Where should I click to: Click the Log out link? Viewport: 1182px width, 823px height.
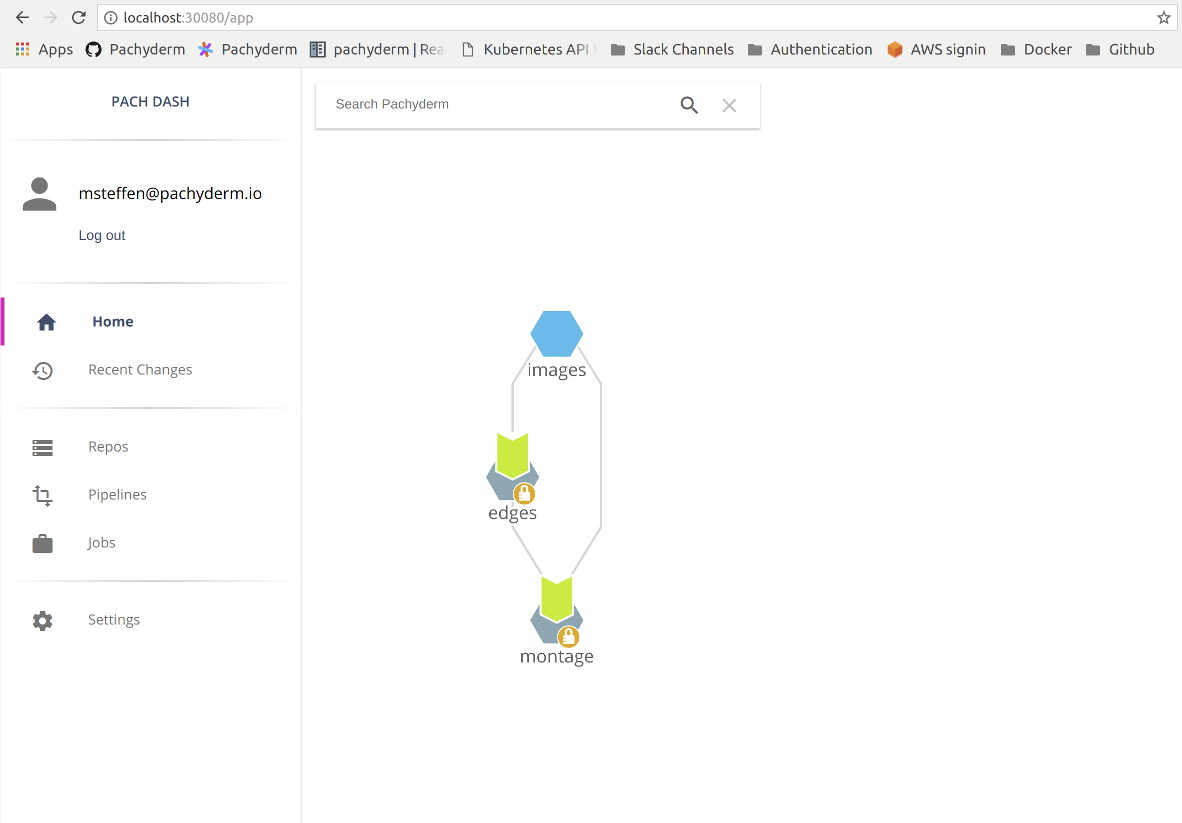click(x=102, y=236)
